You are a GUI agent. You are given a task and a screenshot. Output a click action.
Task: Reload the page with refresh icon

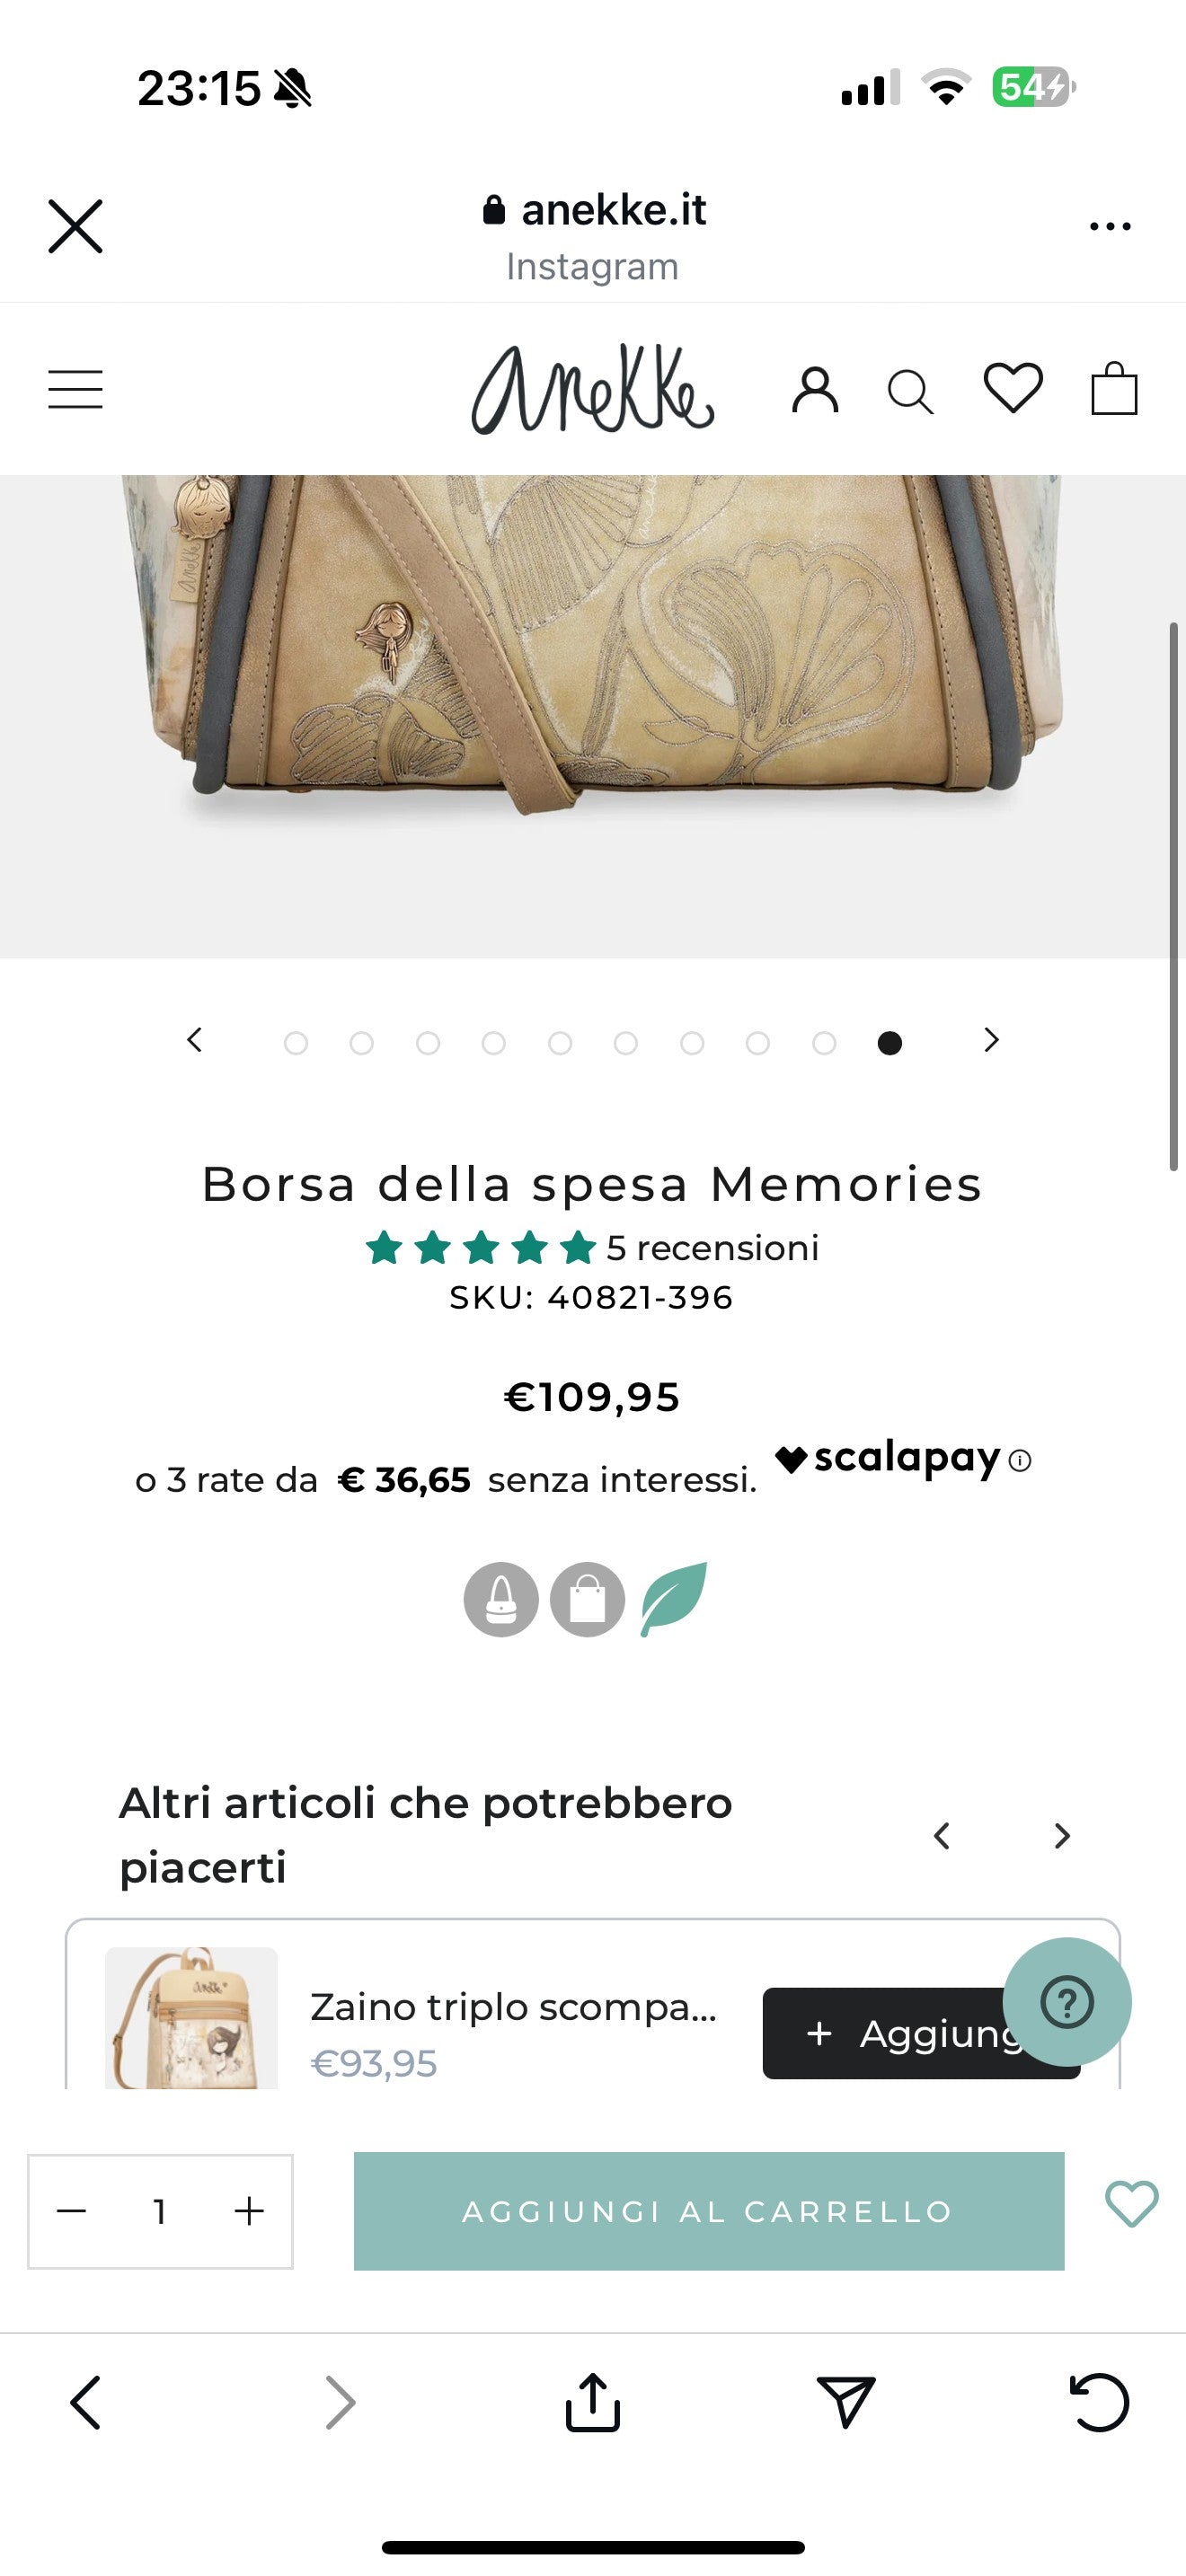point(1099,2401)
